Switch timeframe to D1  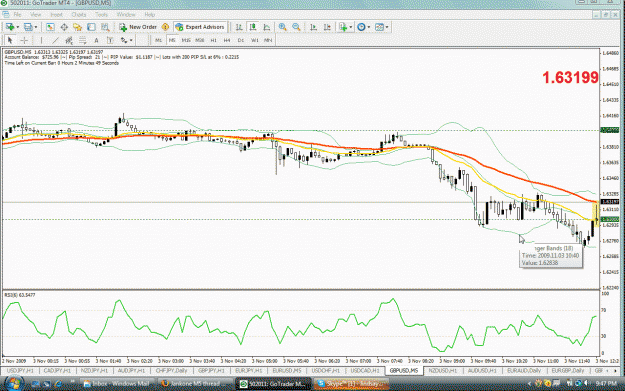241,40
